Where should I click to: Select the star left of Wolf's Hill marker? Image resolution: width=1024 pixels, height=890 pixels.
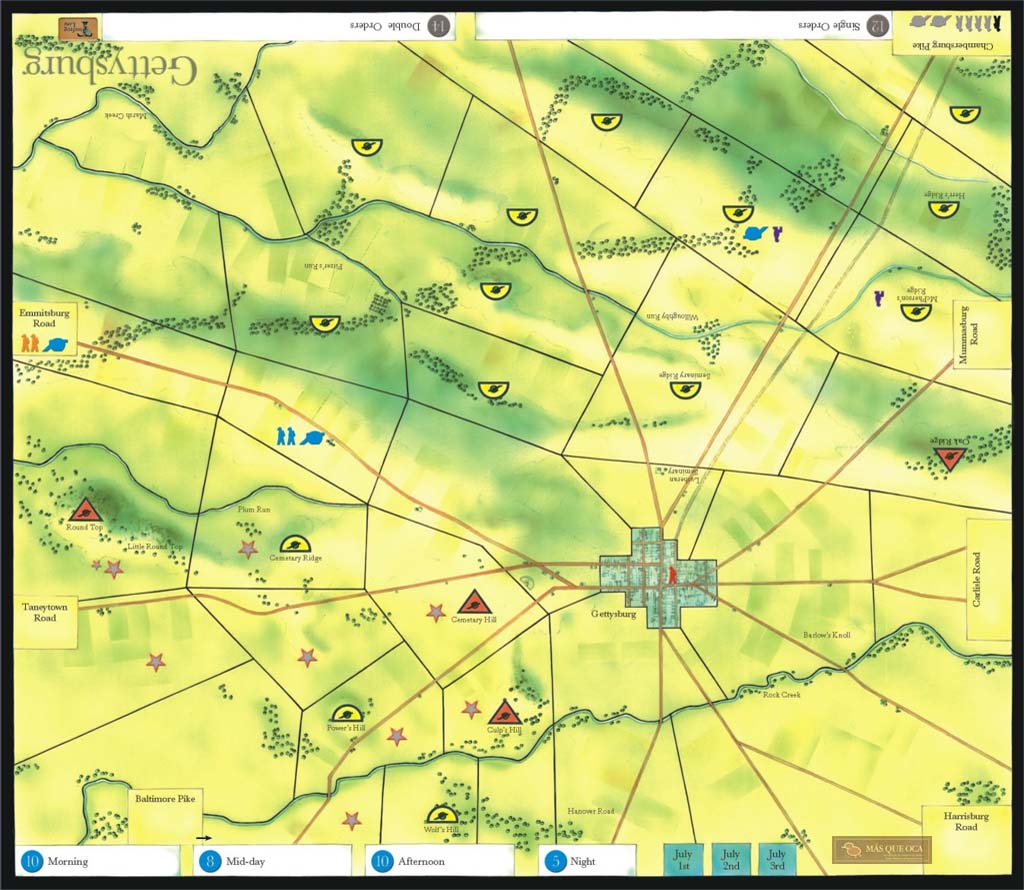click(x=352, y=819)
